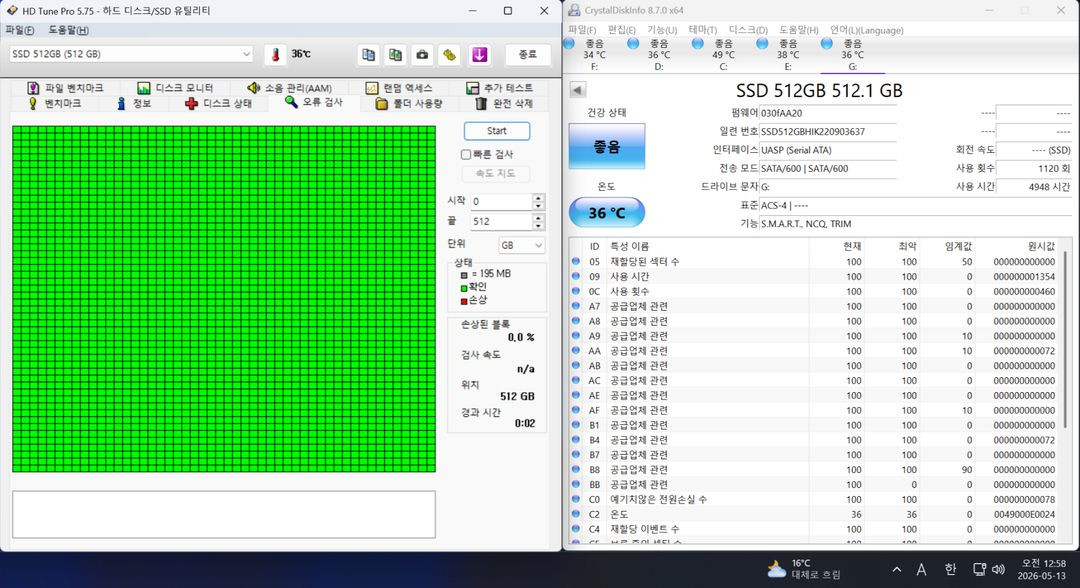Open CrystalDiskInfo 편집(E) menu
This screenshot has width=1080, height=588.
pyautogui.click(x=621, y=30)
